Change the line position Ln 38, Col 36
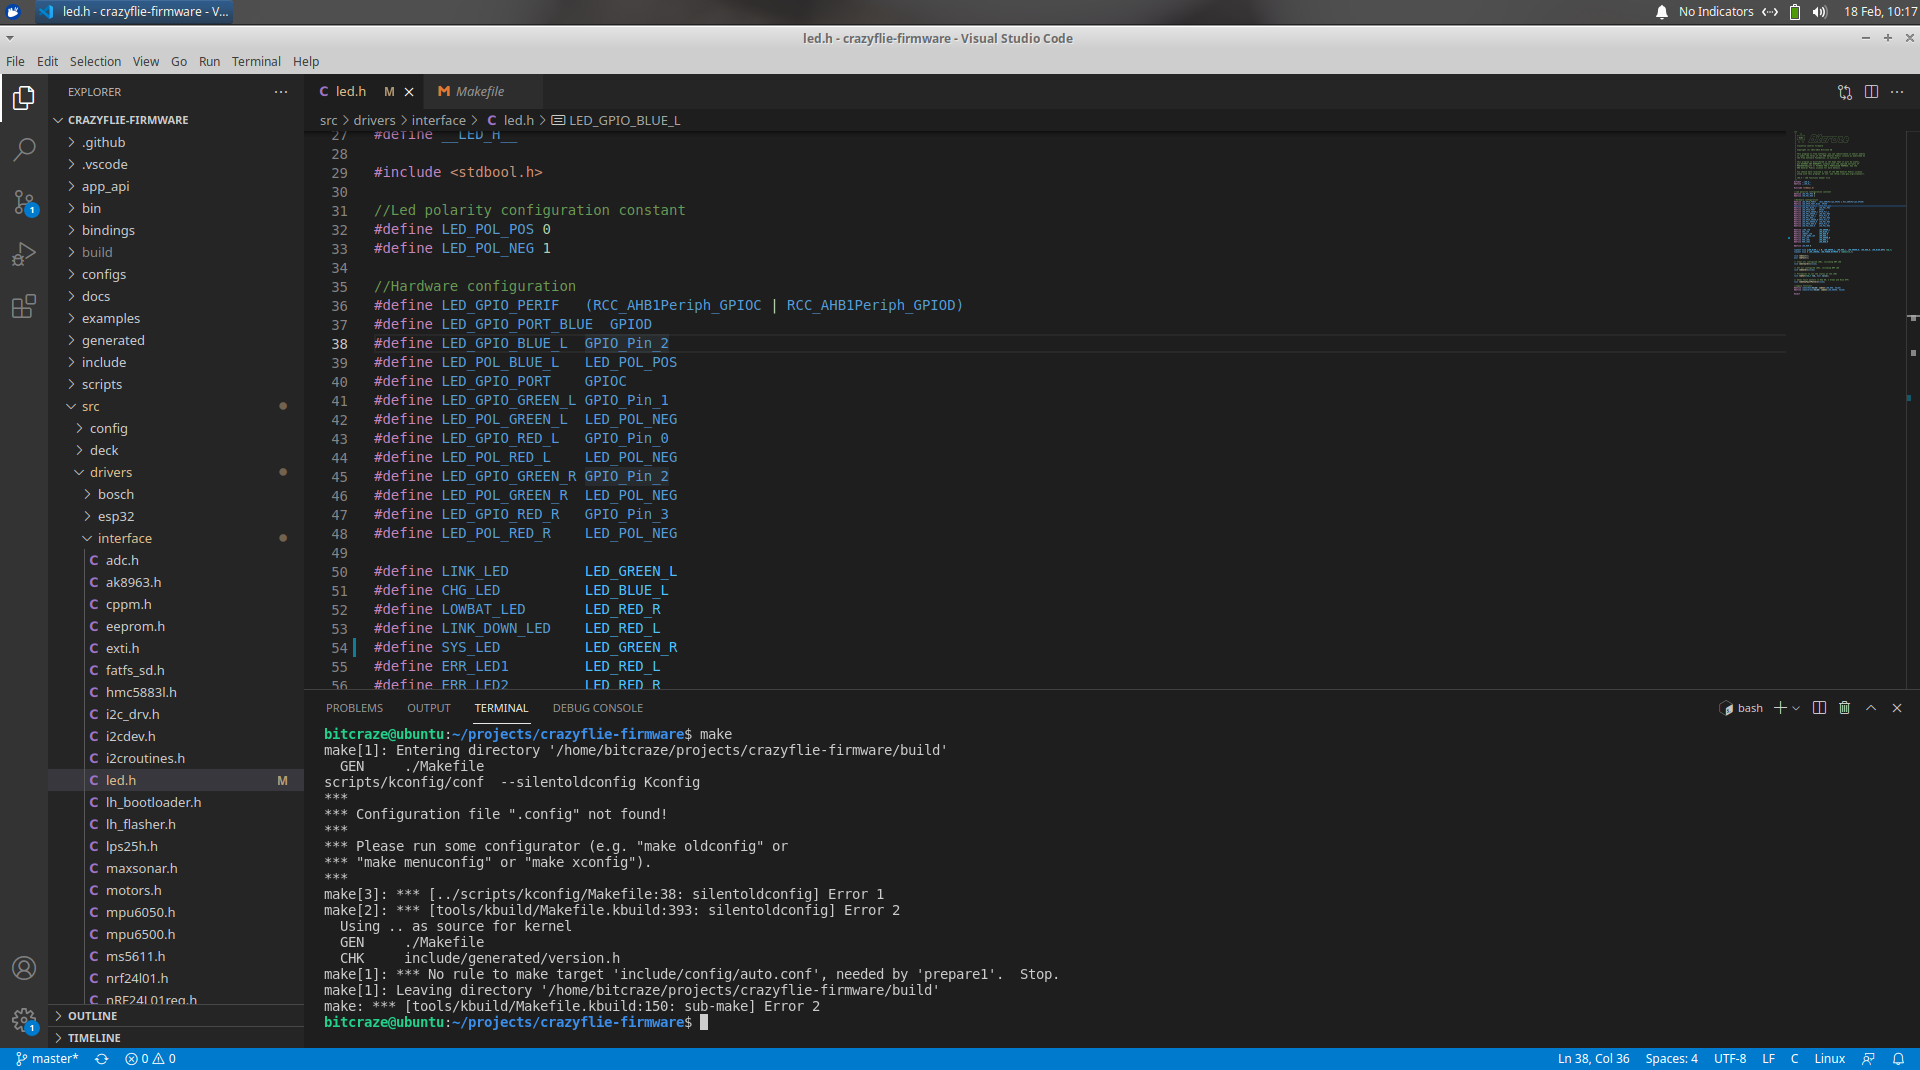This screenshot has width=1920, height=1070. (x=1593, y=1059)
